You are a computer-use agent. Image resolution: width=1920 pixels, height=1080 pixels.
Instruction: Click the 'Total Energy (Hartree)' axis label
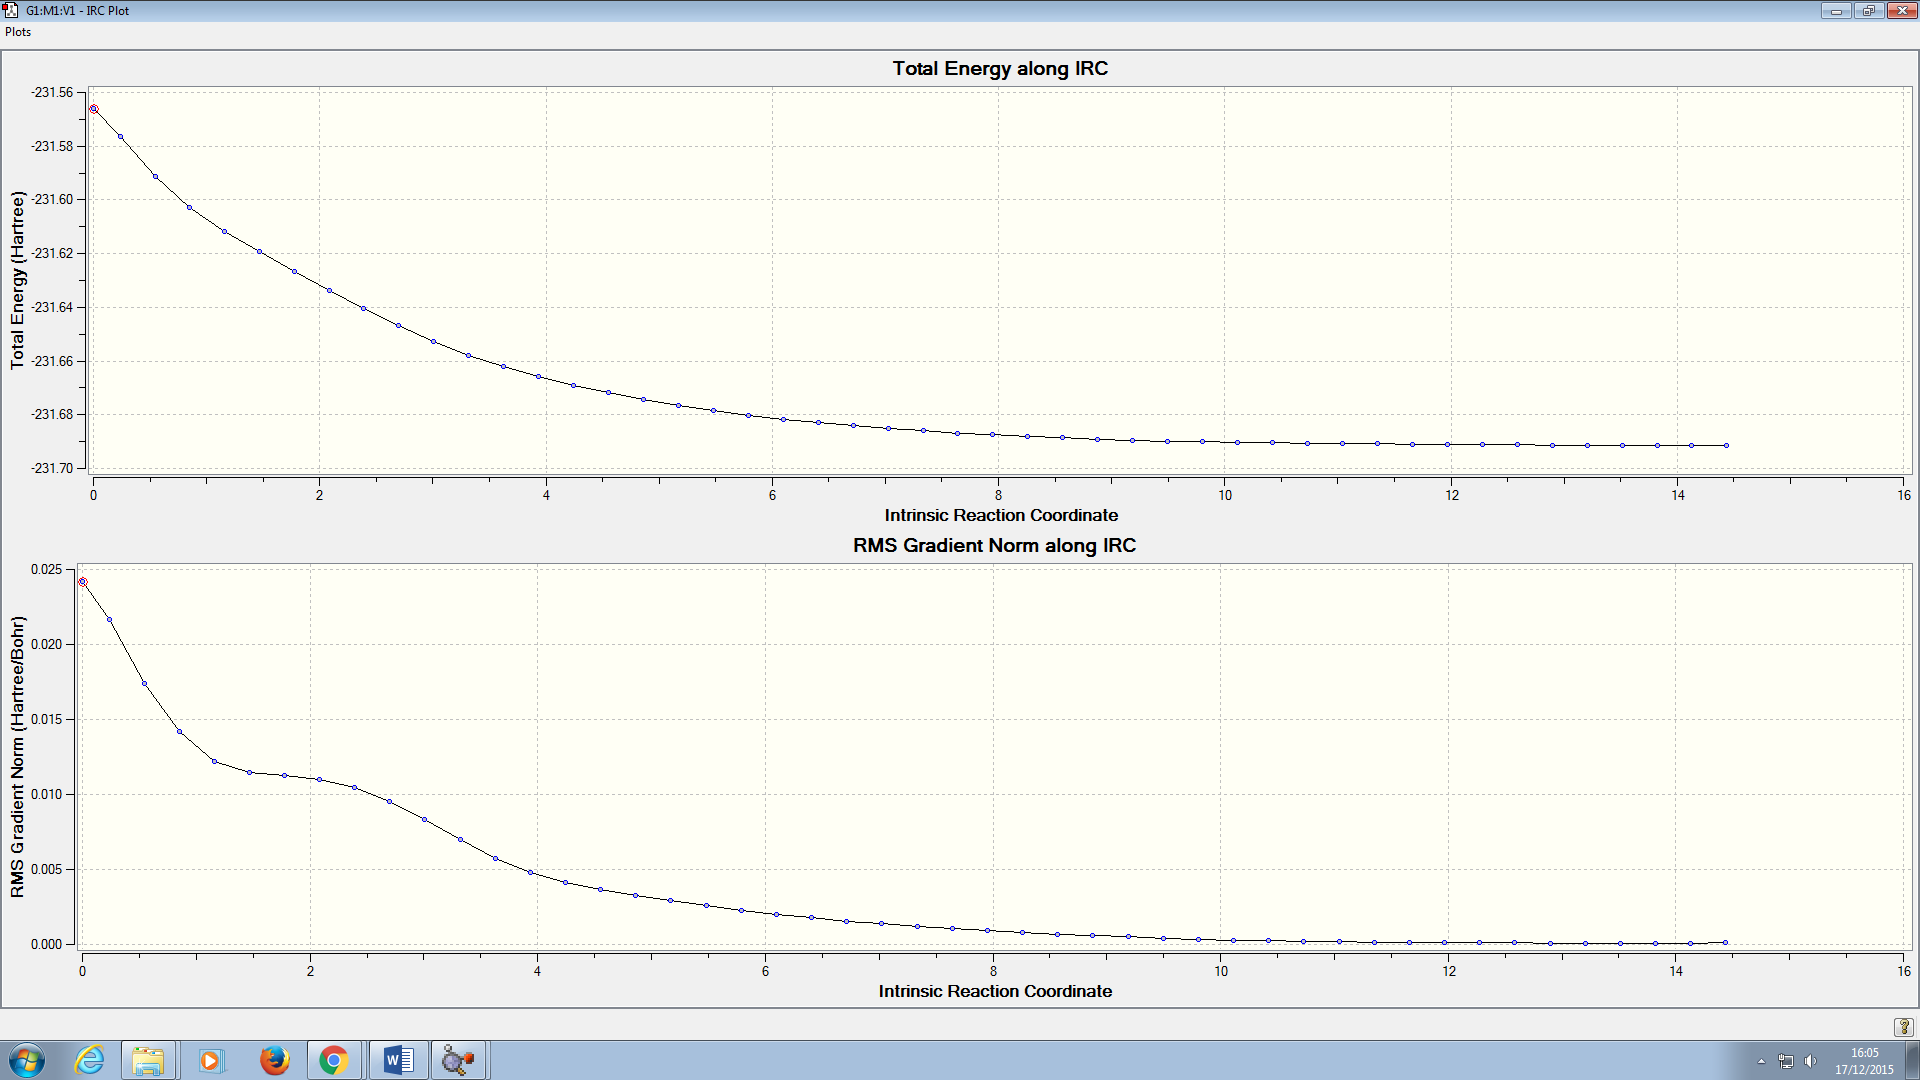point(17,280)
